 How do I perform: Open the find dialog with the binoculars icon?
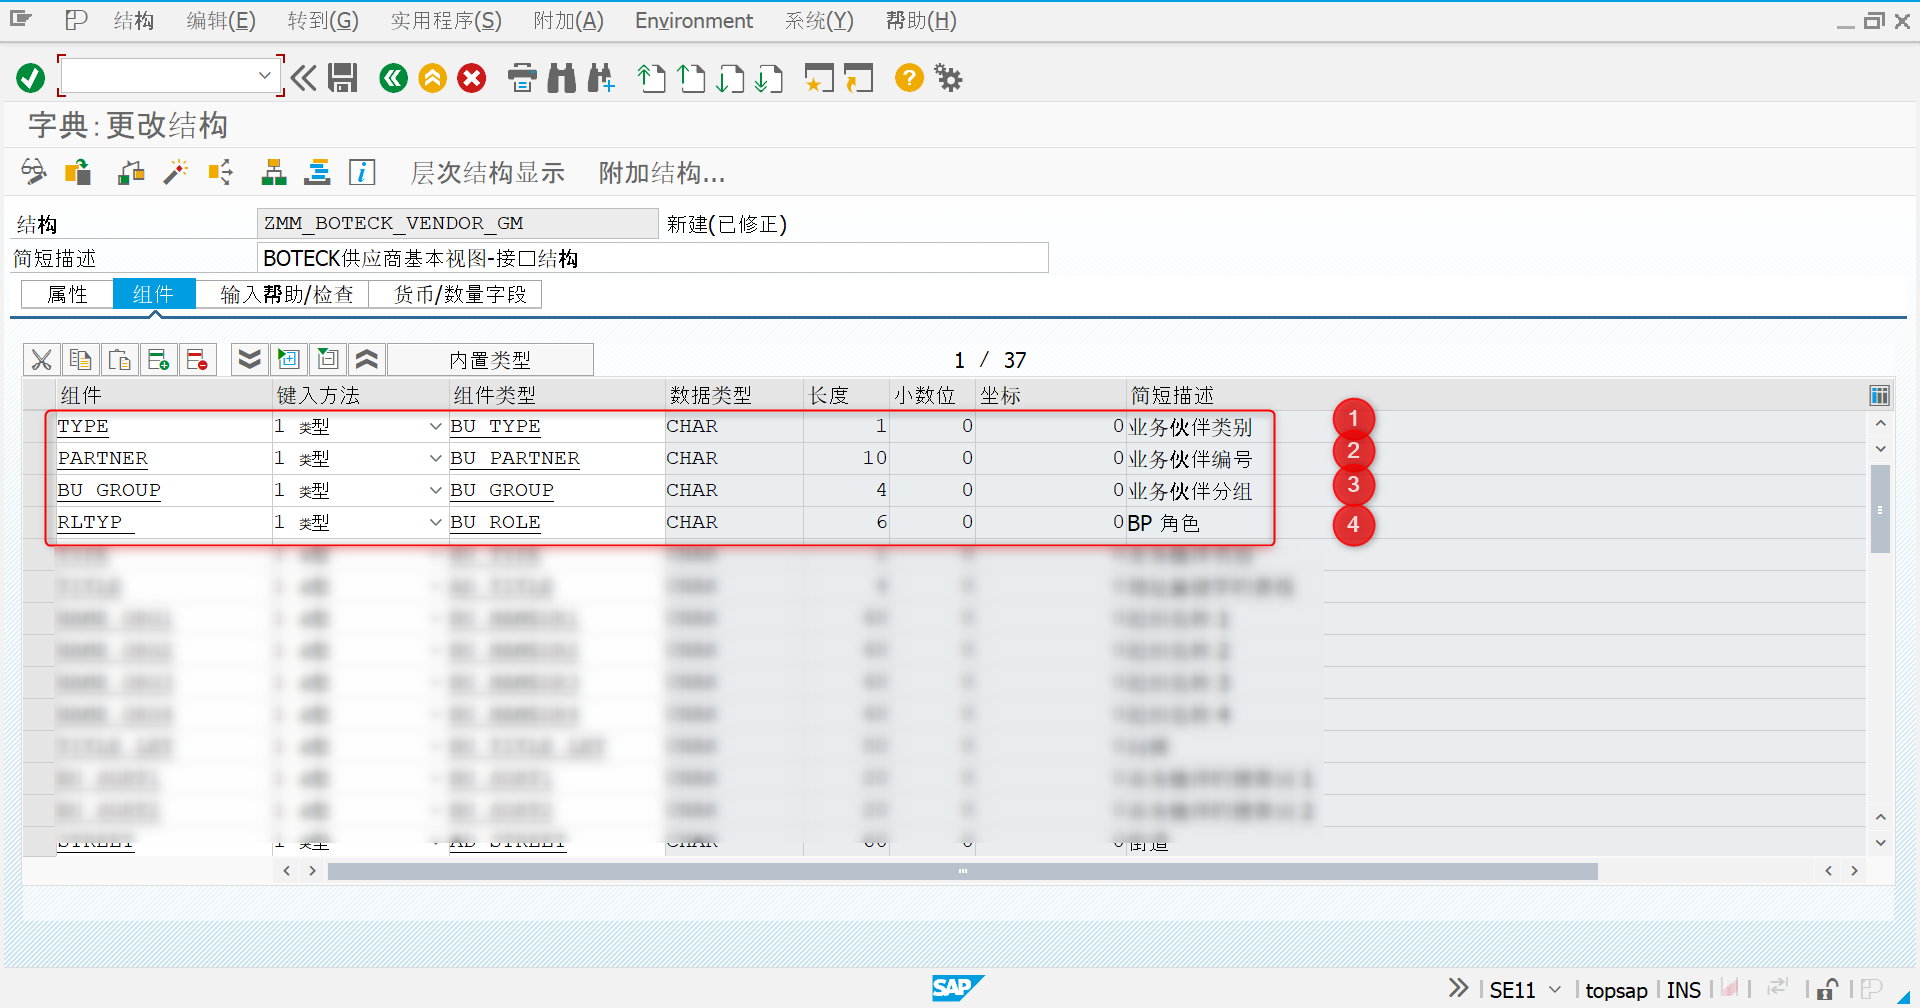pyautogui.click(x=561, y=78)
